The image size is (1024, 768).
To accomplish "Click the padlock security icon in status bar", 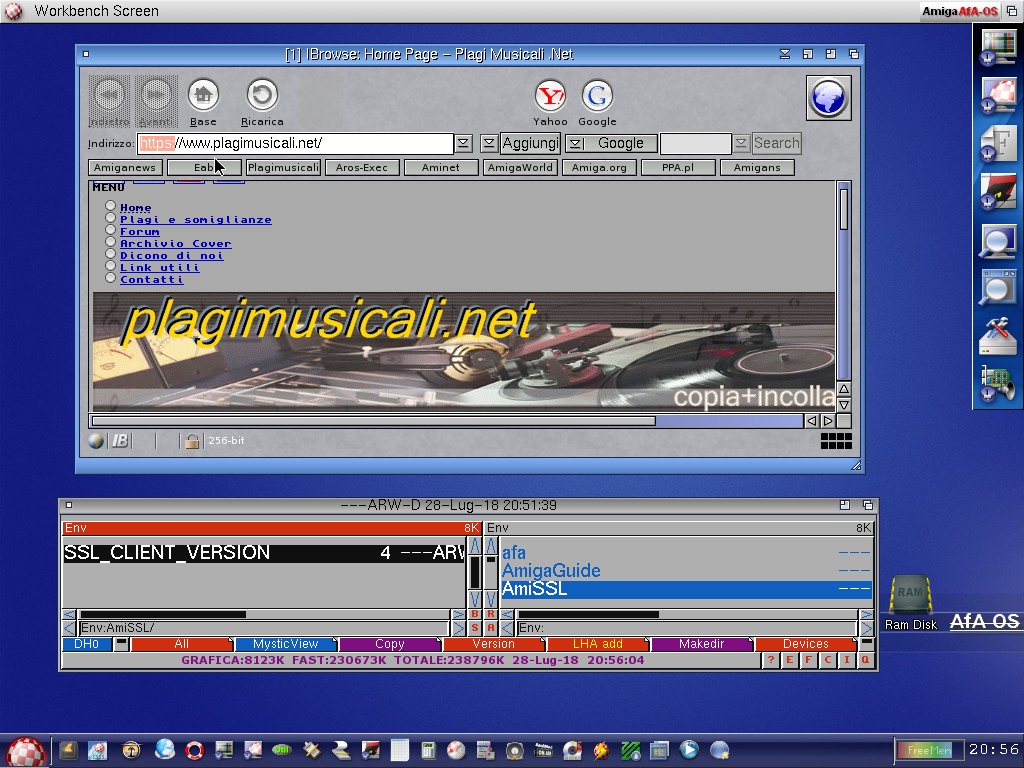I will tap(192, 441).
